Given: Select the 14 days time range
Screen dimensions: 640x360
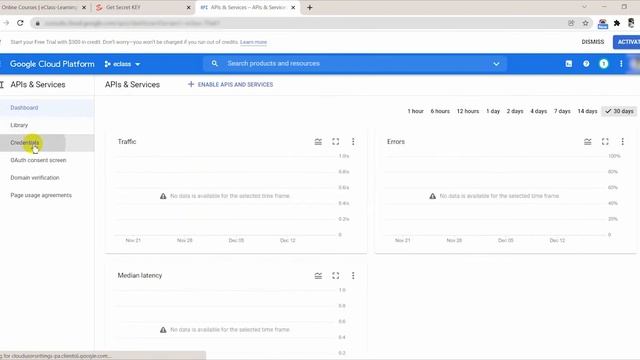Looking at the screenshot, I should coord(587,111).
